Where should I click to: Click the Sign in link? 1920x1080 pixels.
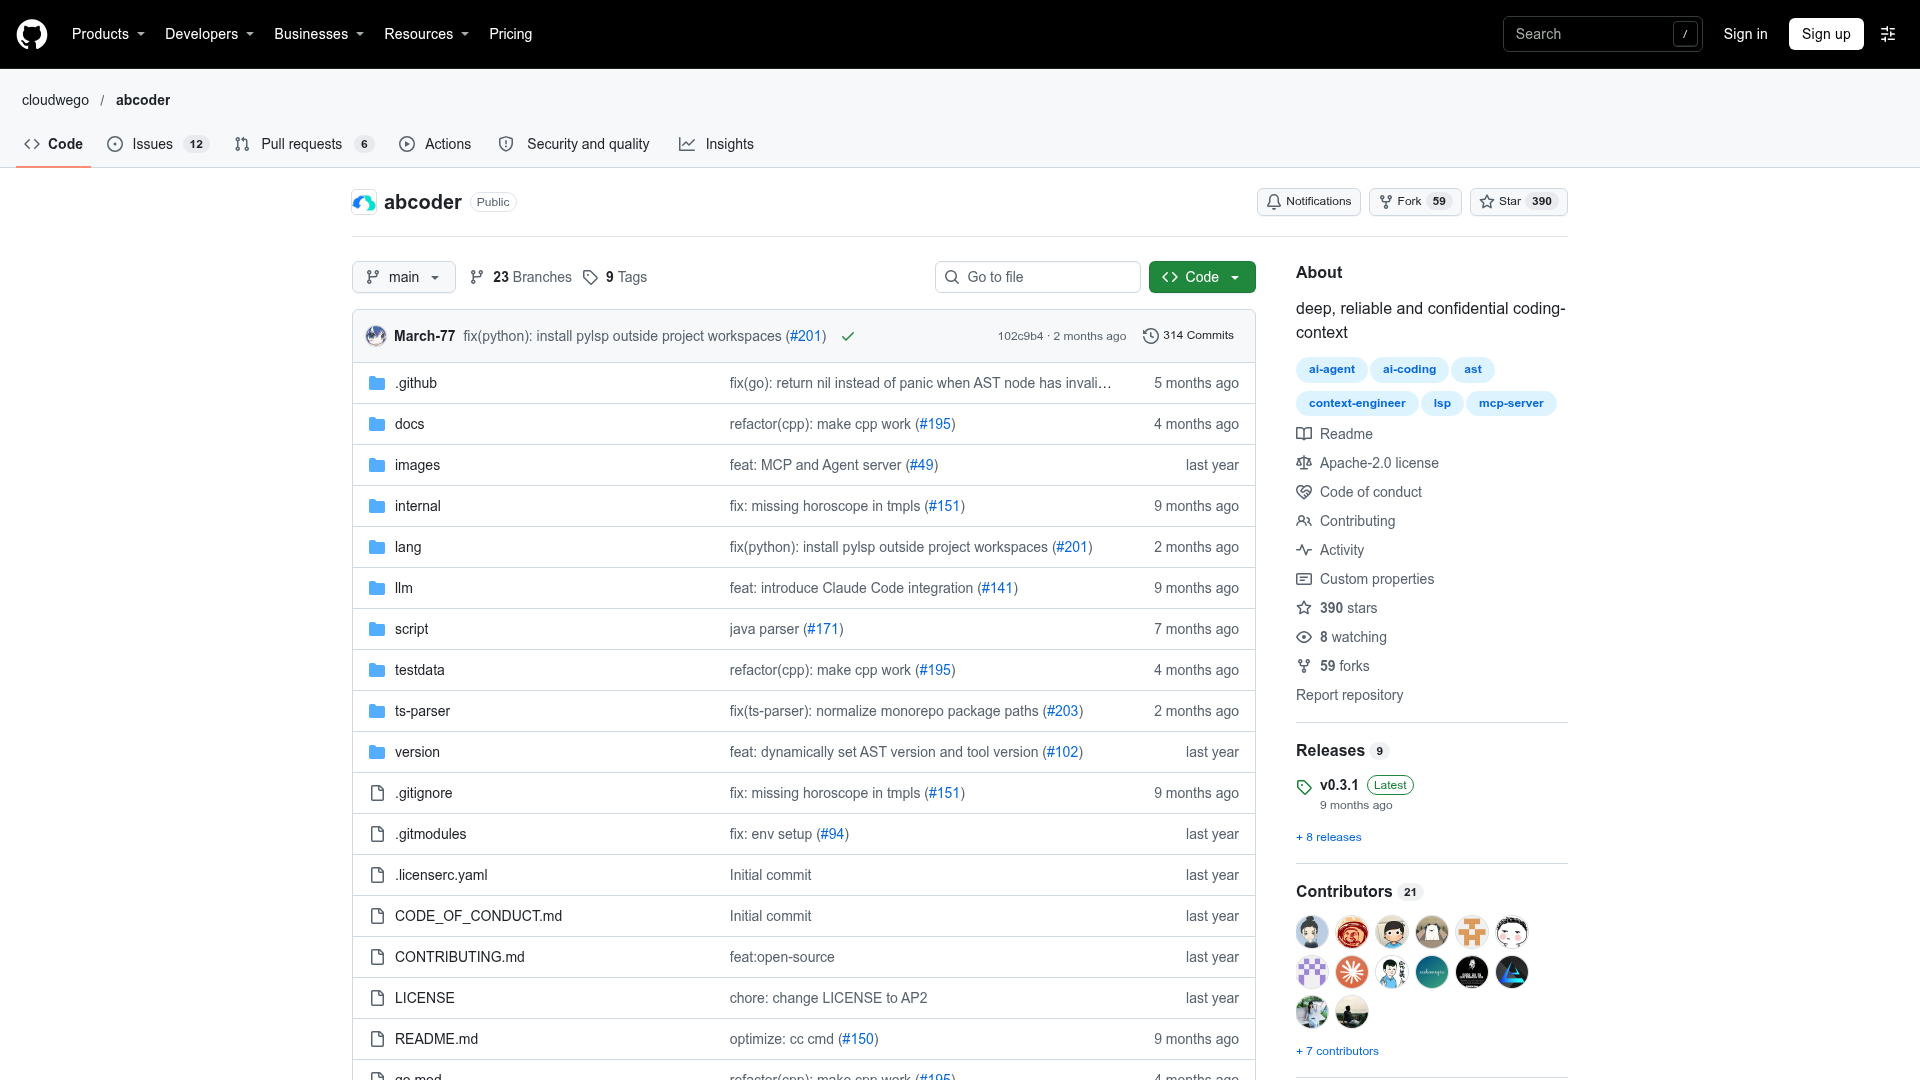pos(1745,34)
